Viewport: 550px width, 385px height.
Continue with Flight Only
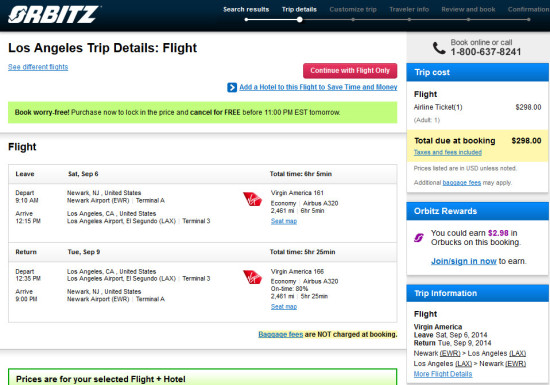[x=350, y=71]
